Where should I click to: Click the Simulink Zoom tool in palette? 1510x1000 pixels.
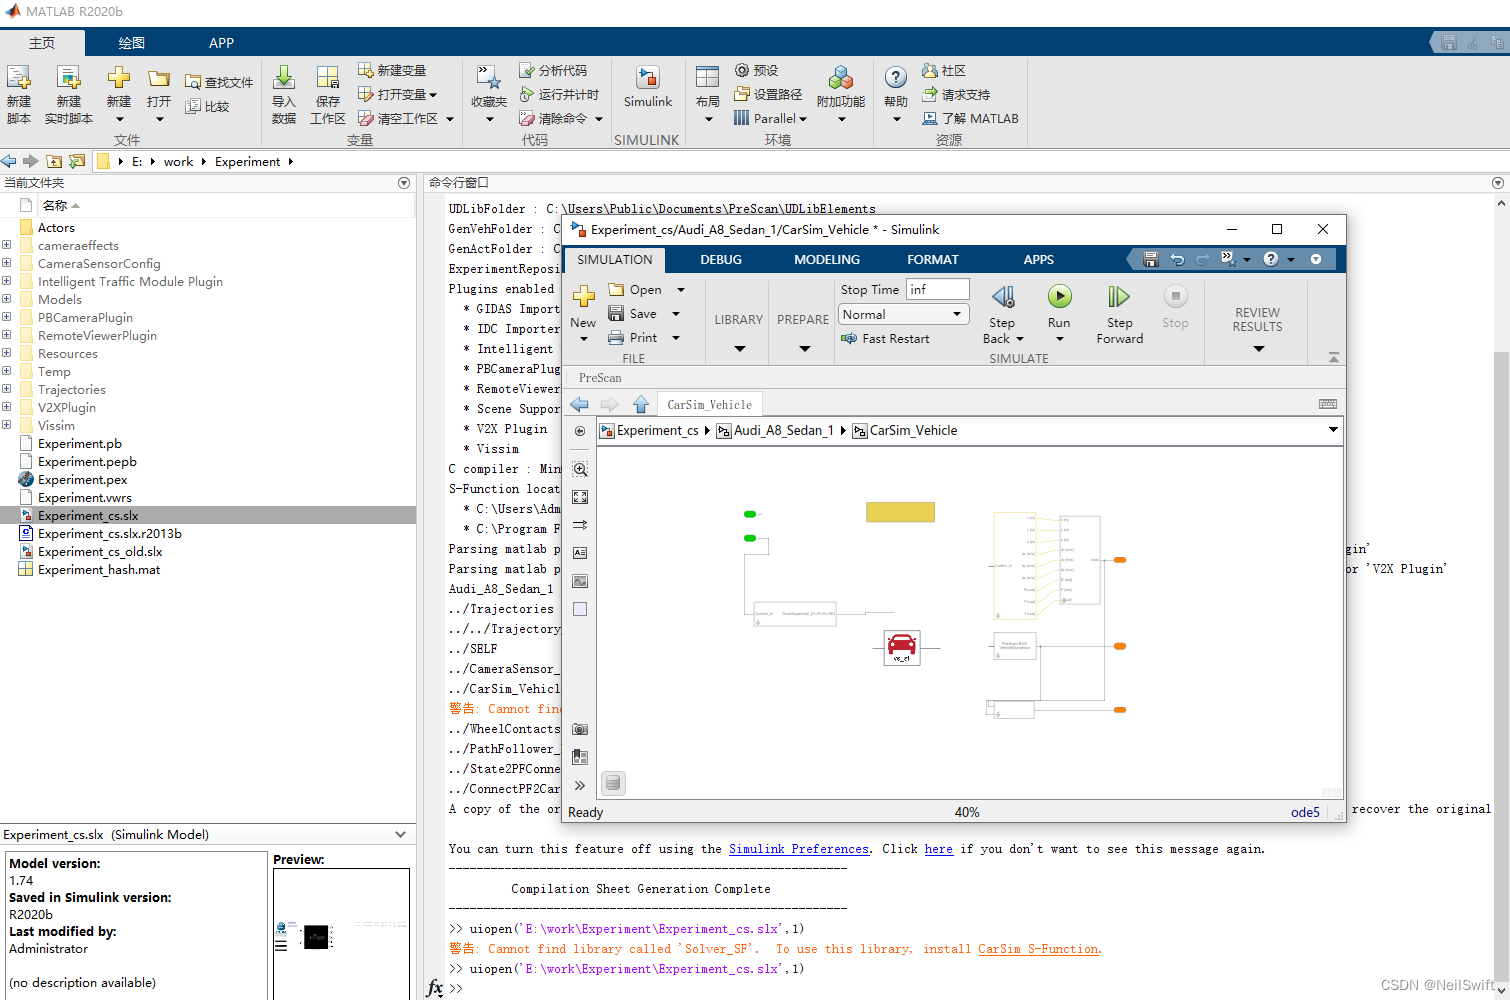580,469
